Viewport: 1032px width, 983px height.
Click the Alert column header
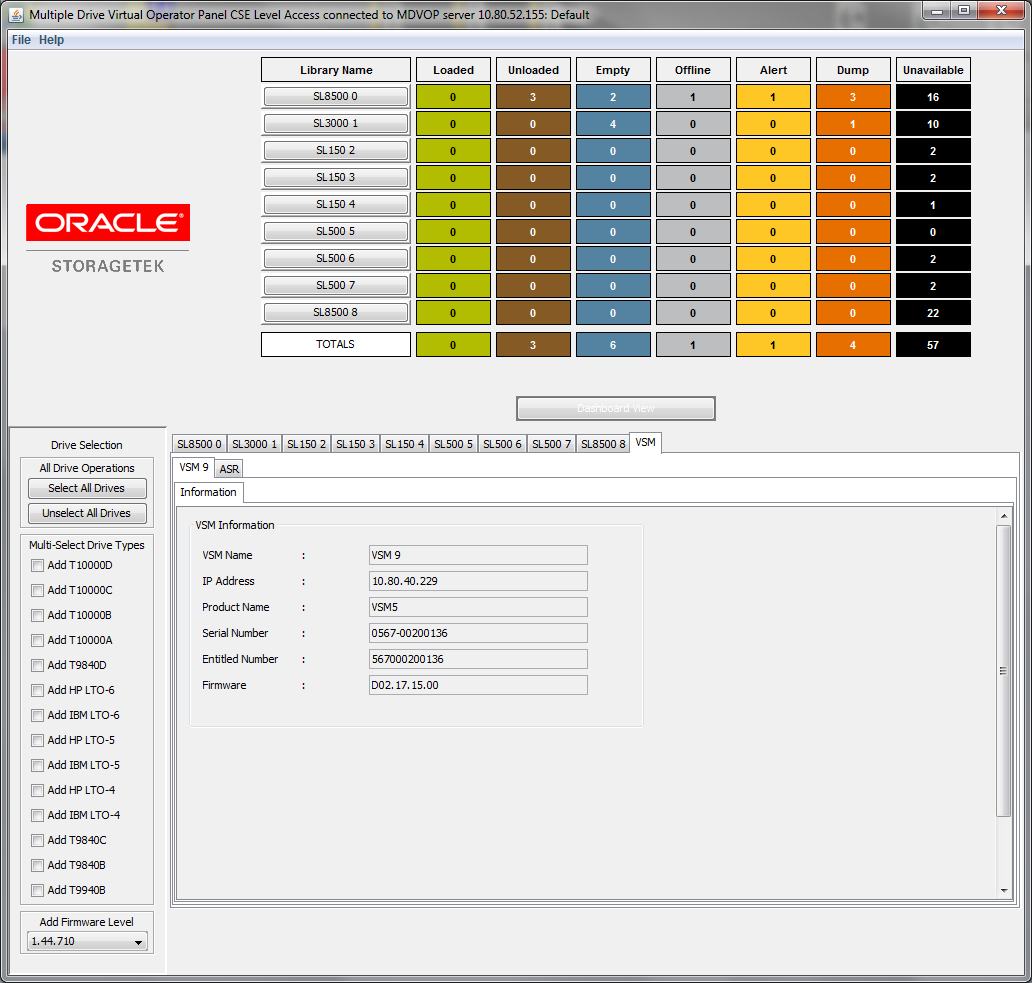[773, 70]
